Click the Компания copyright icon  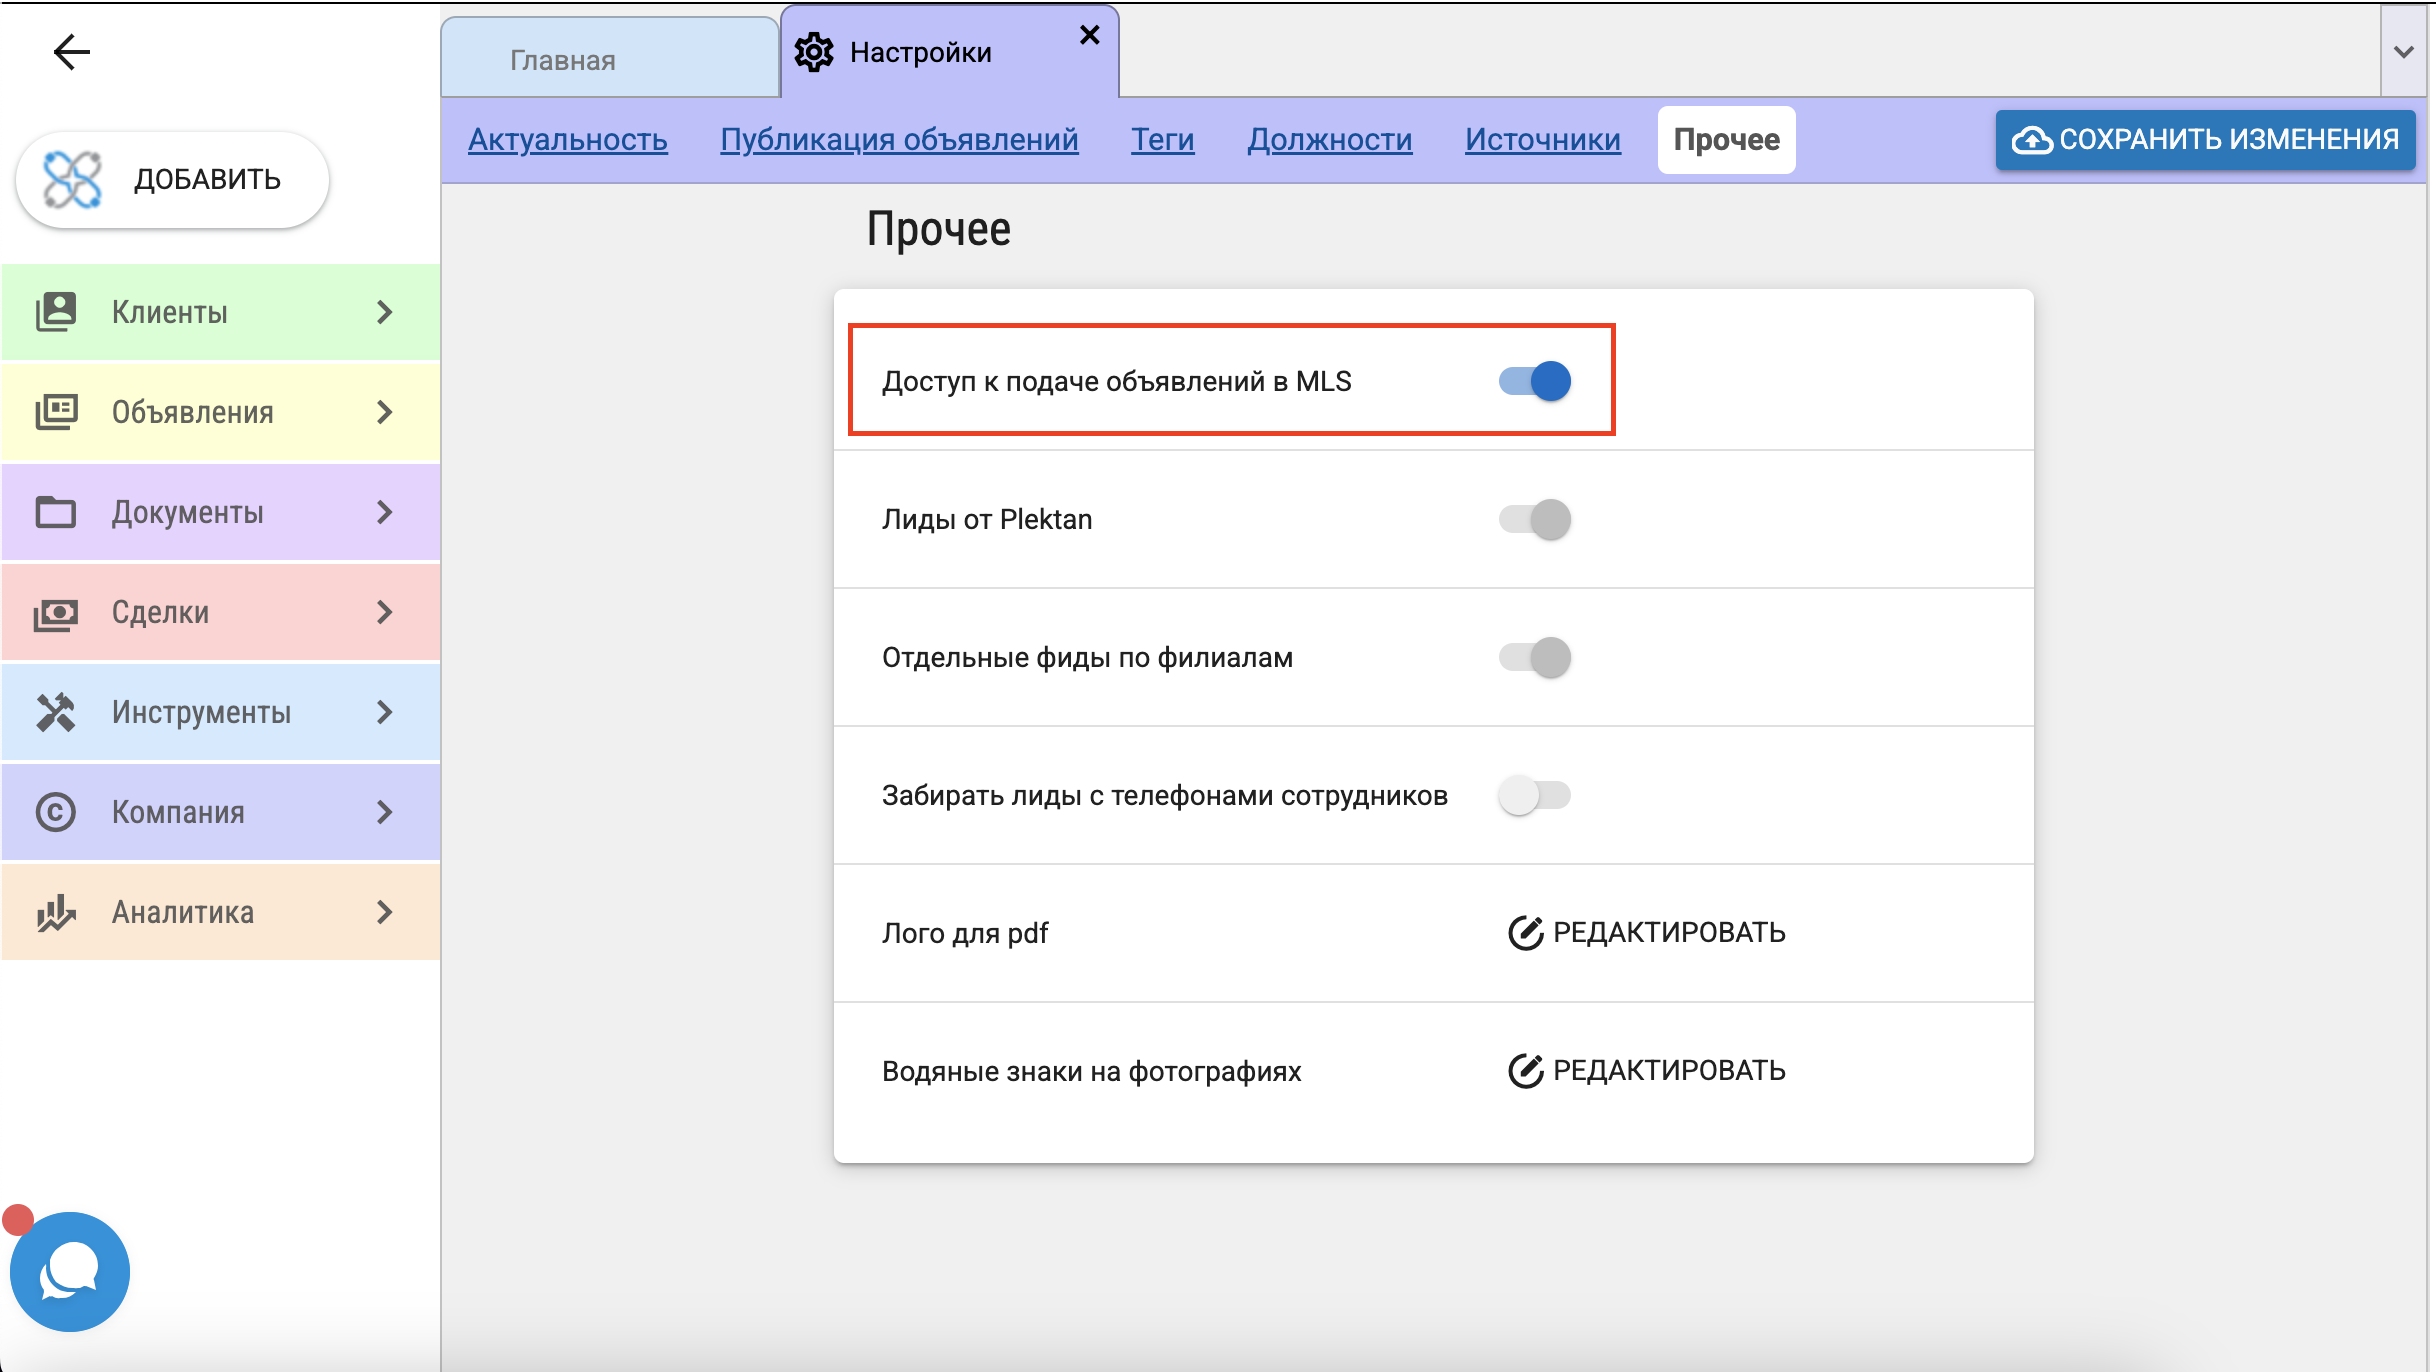click(x=56, y=812)
